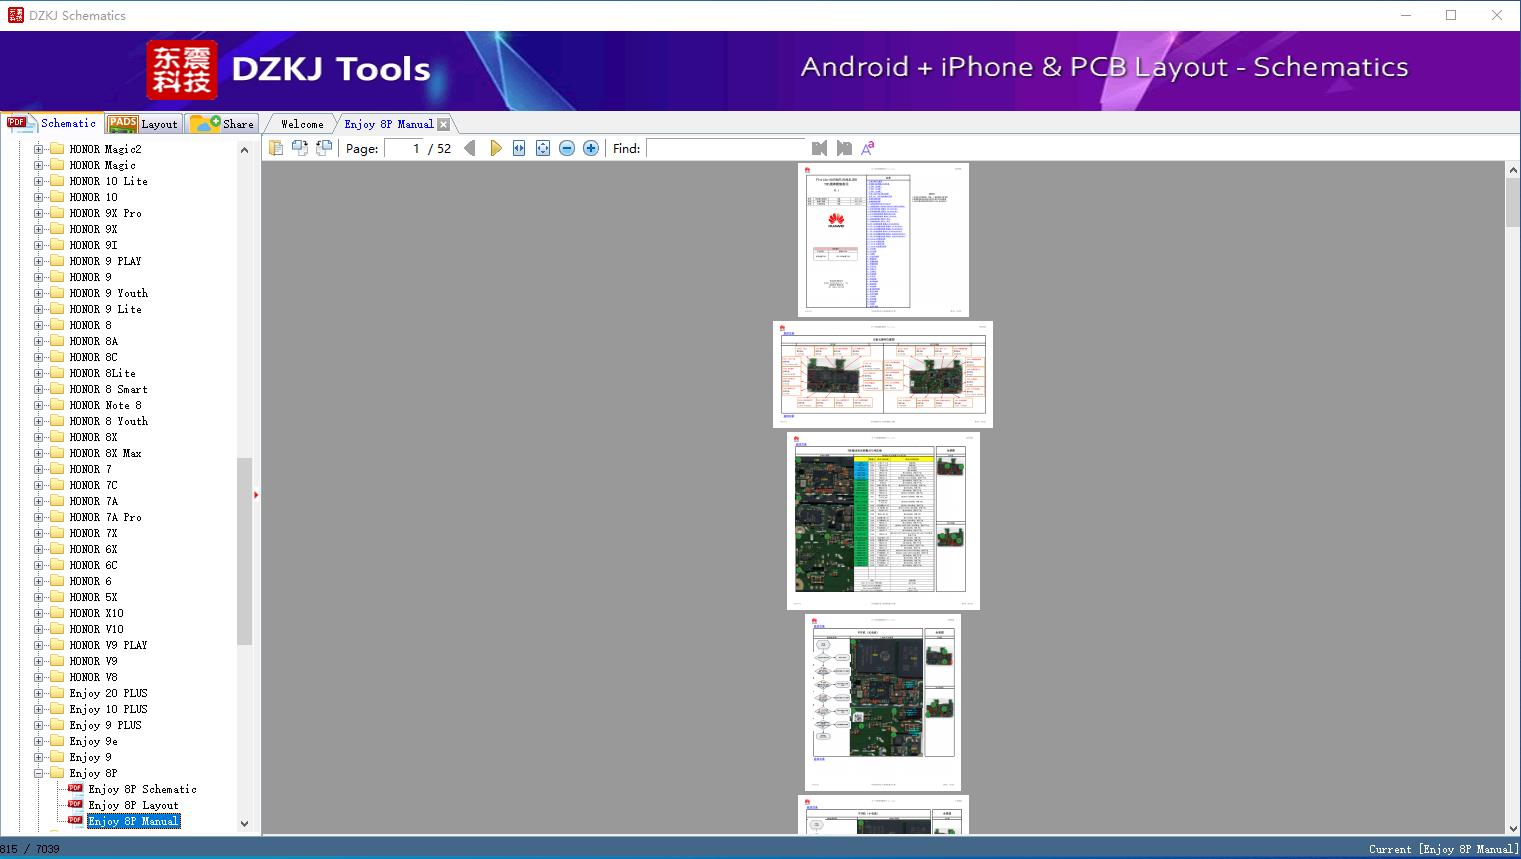
Task: Collapse the Enjoy 8P folder
Action: pos(38,773)
